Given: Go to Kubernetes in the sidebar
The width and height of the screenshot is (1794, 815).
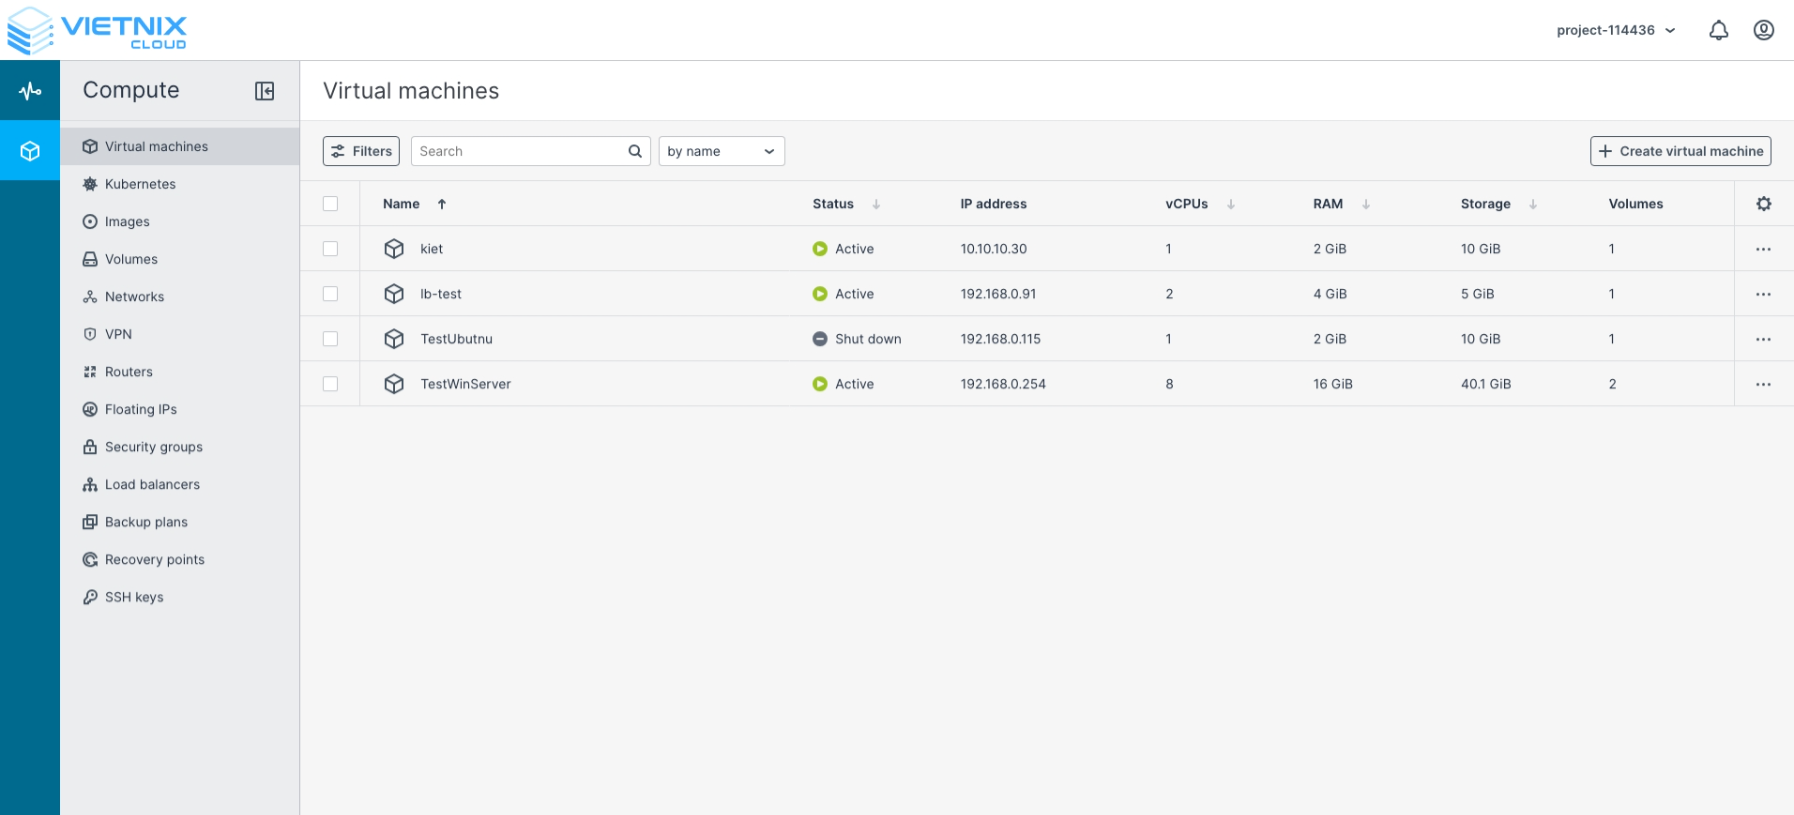Looking at the screenshot, I should (140, 184).
